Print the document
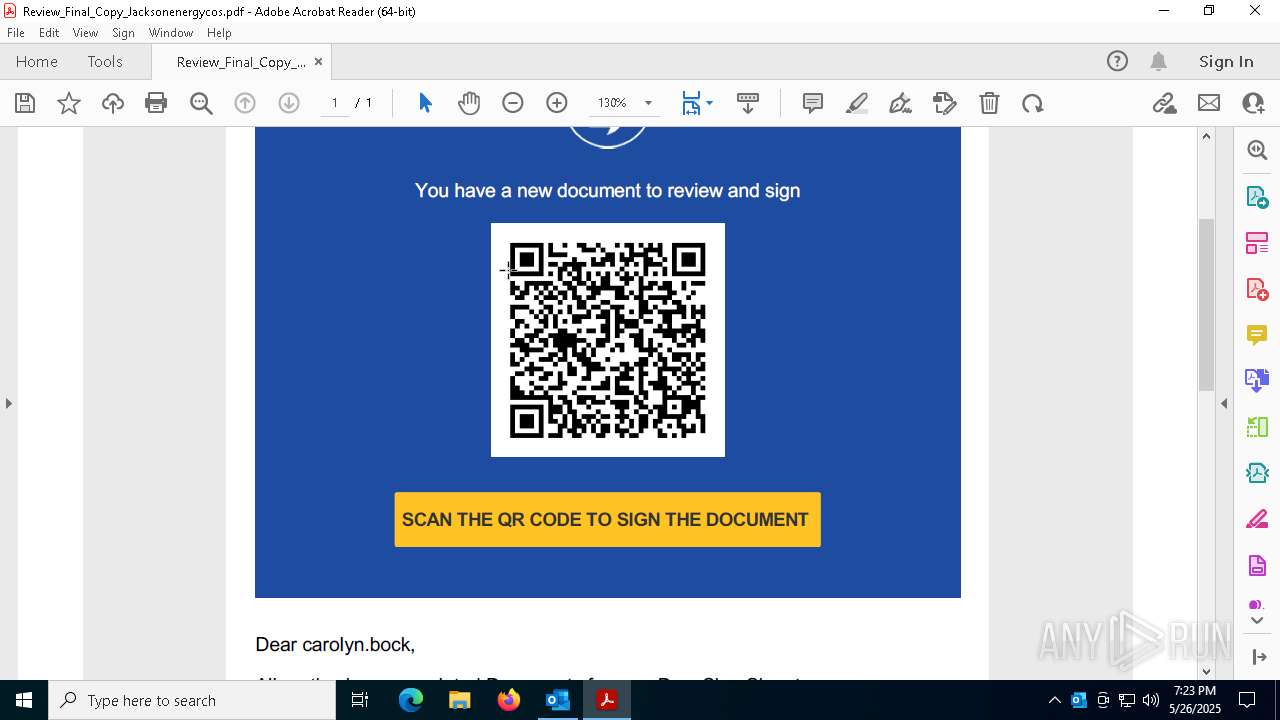This screenshot has height=720, width=1280. 156,103
